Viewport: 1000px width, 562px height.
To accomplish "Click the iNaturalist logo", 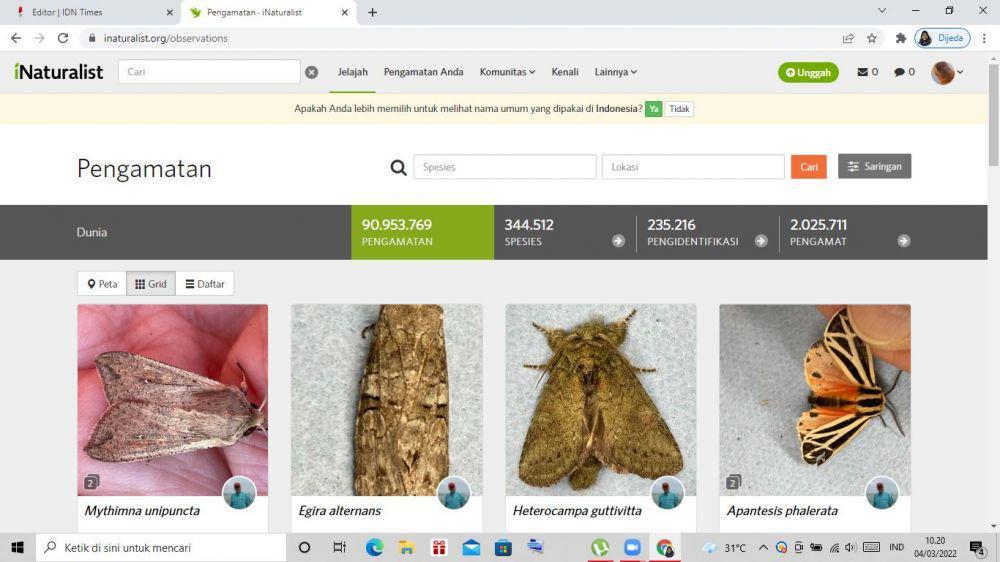I will point(59,72).
